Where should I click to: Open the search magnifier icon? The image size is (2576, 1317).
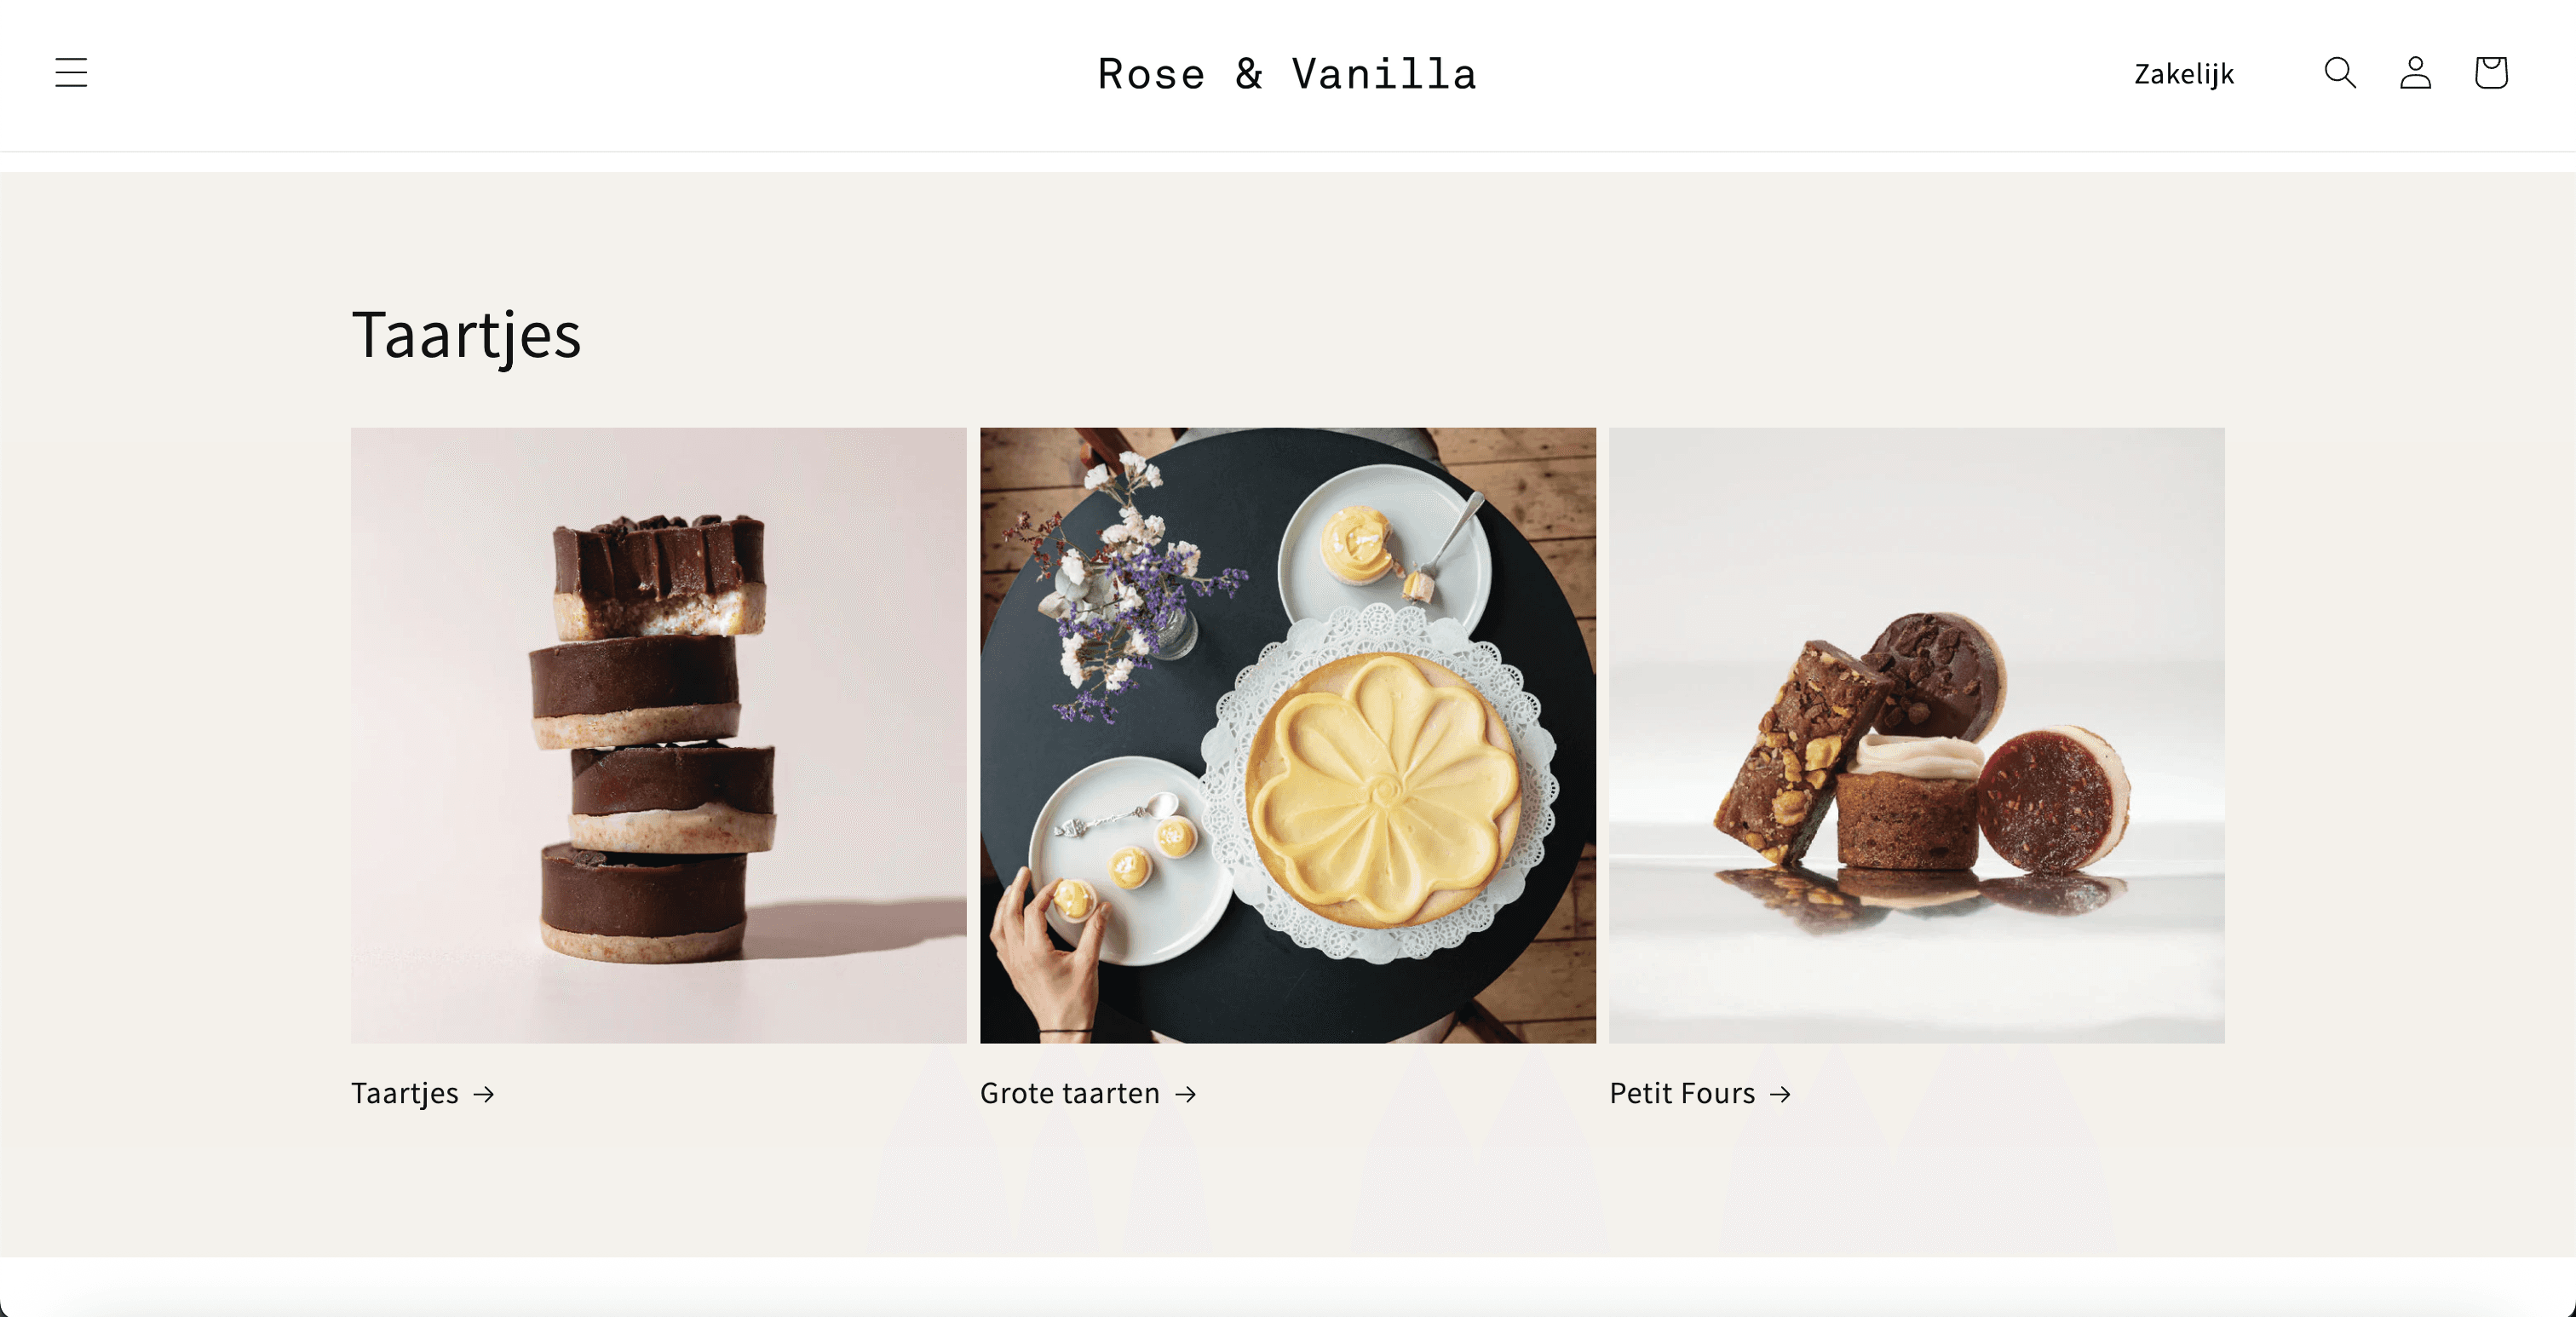(2340, 73)
